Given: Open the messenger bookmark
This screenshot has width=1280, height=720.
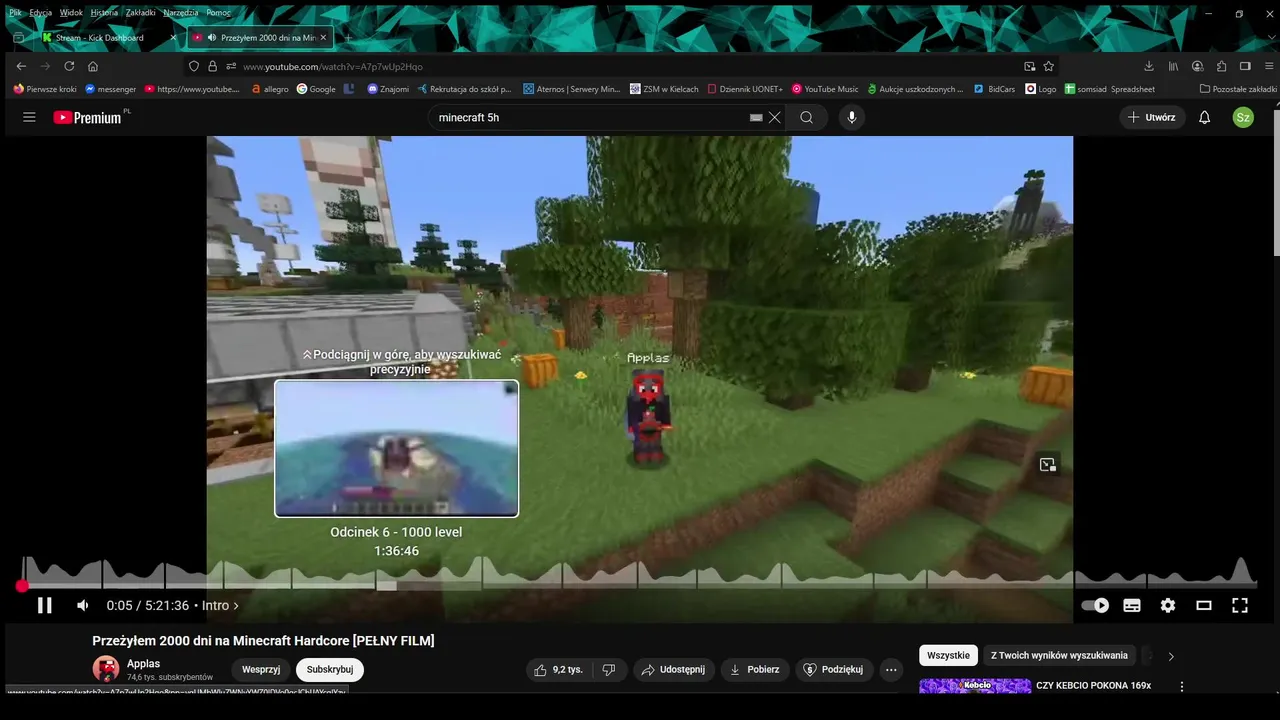Looking at the screenshot, I should point(111,89).
